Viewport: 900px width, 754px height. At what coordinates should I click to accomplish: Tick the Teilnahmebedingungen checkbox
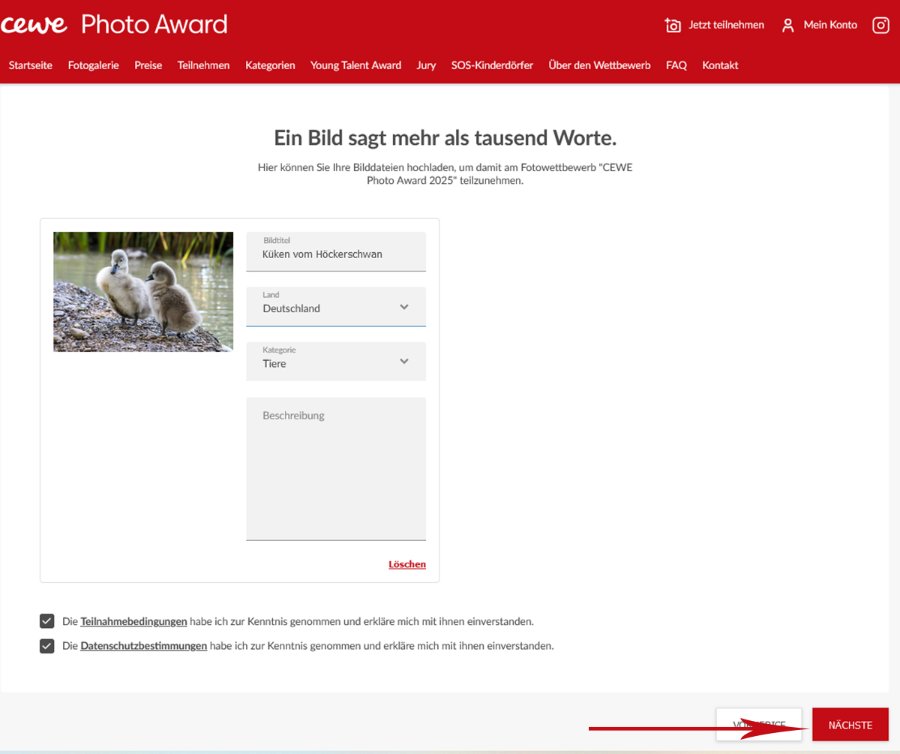pyautogui.click(x=47, y=621)
